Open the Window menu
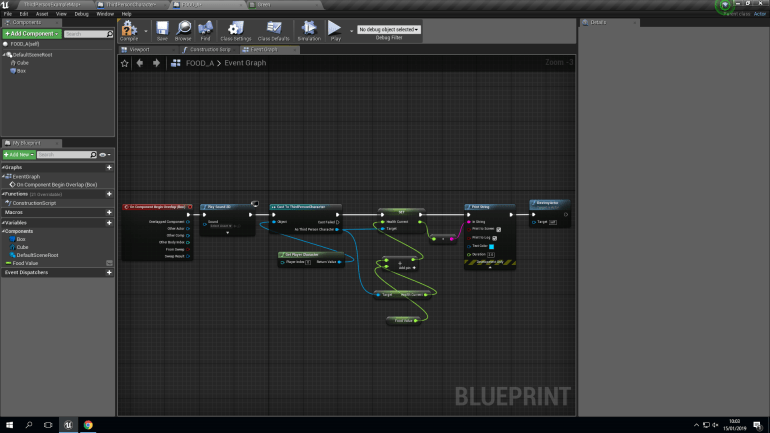 (x=105, y=14)
